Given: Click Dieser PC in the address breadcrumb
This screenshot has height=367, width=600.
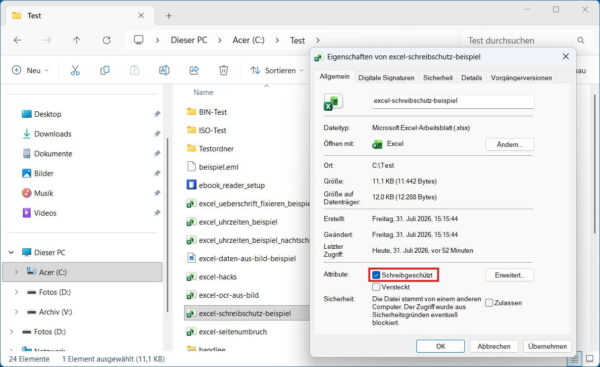Looking at the screenshot, I should click(189, 40).
